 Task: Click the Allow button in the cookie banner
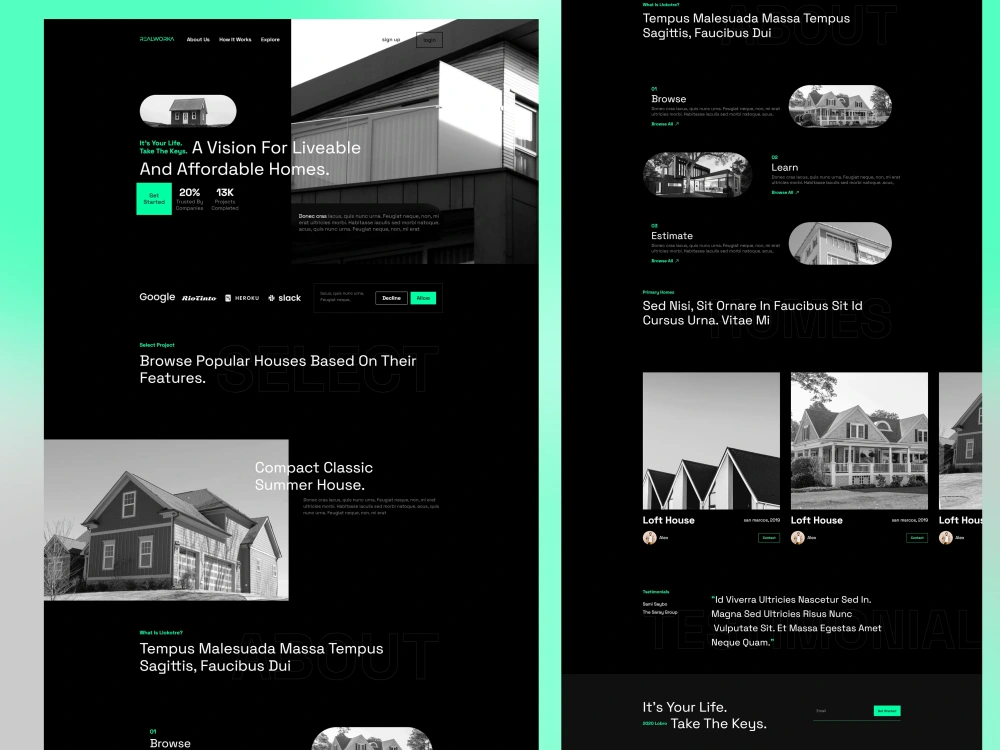click(x=422, y=297)
